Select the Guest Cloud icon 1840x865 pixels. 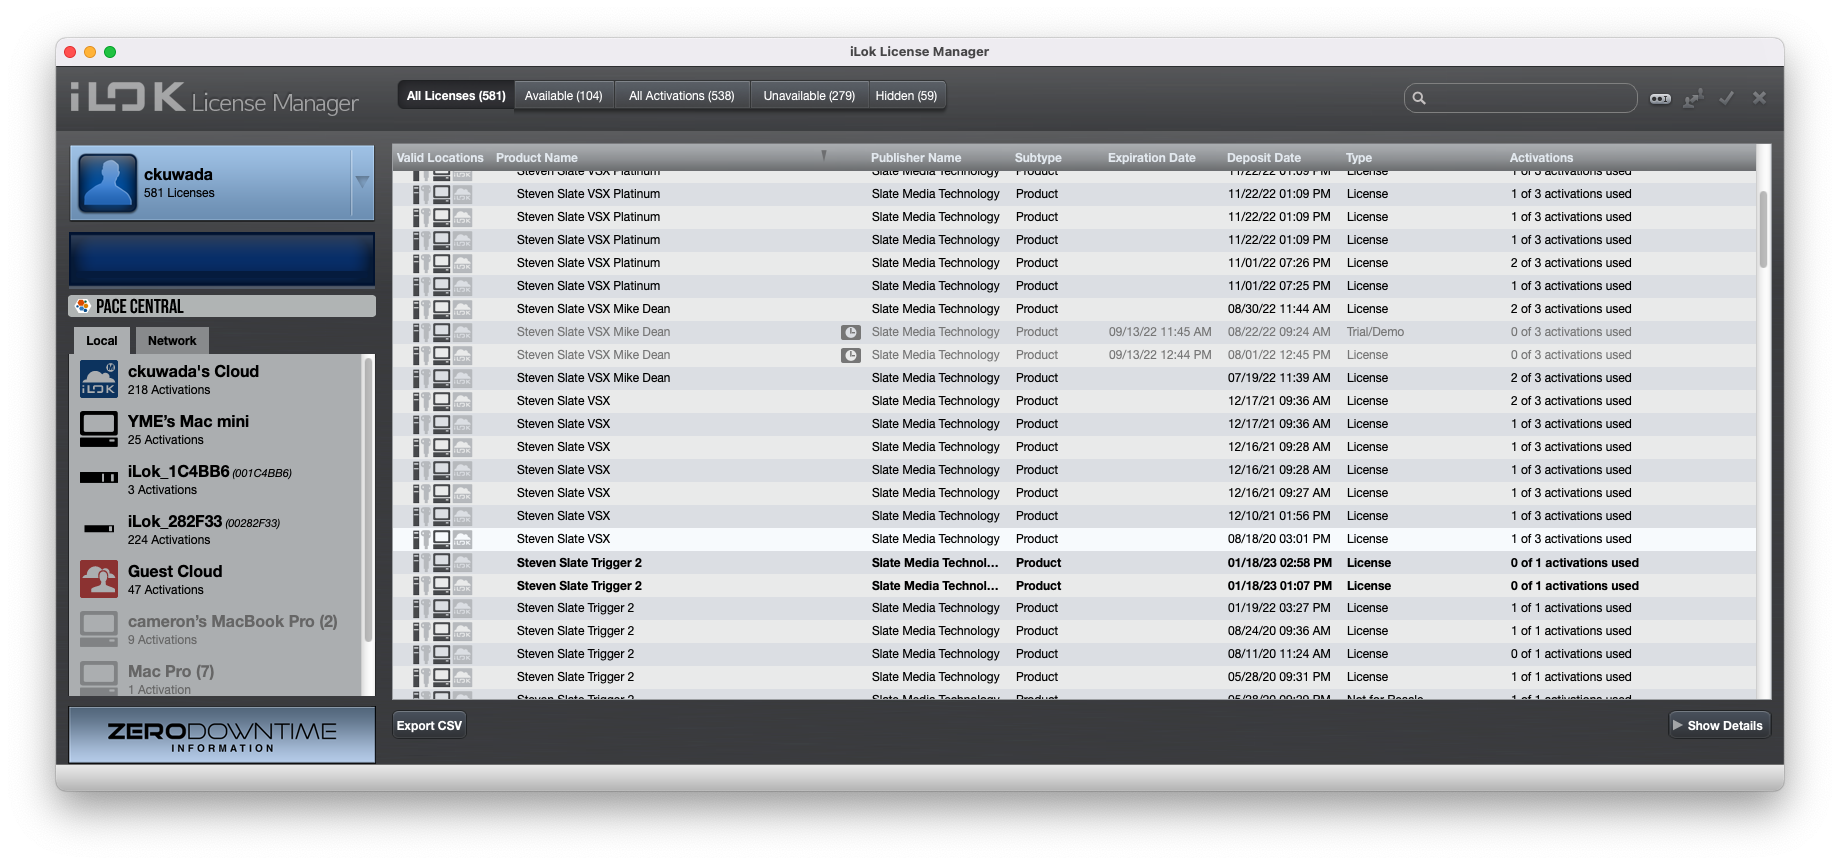coord(99,579)
